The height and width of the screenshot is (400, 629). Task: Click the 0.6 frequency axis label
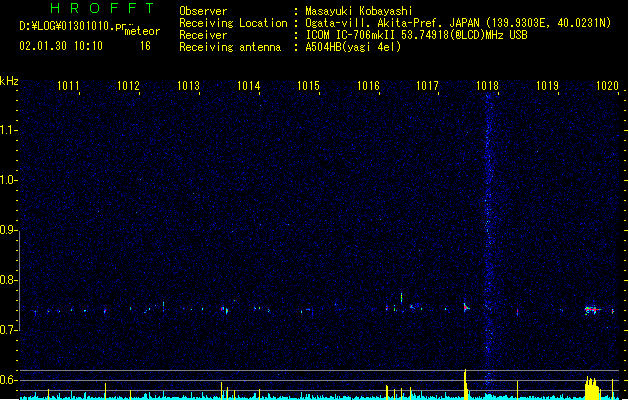pos(8,380)
